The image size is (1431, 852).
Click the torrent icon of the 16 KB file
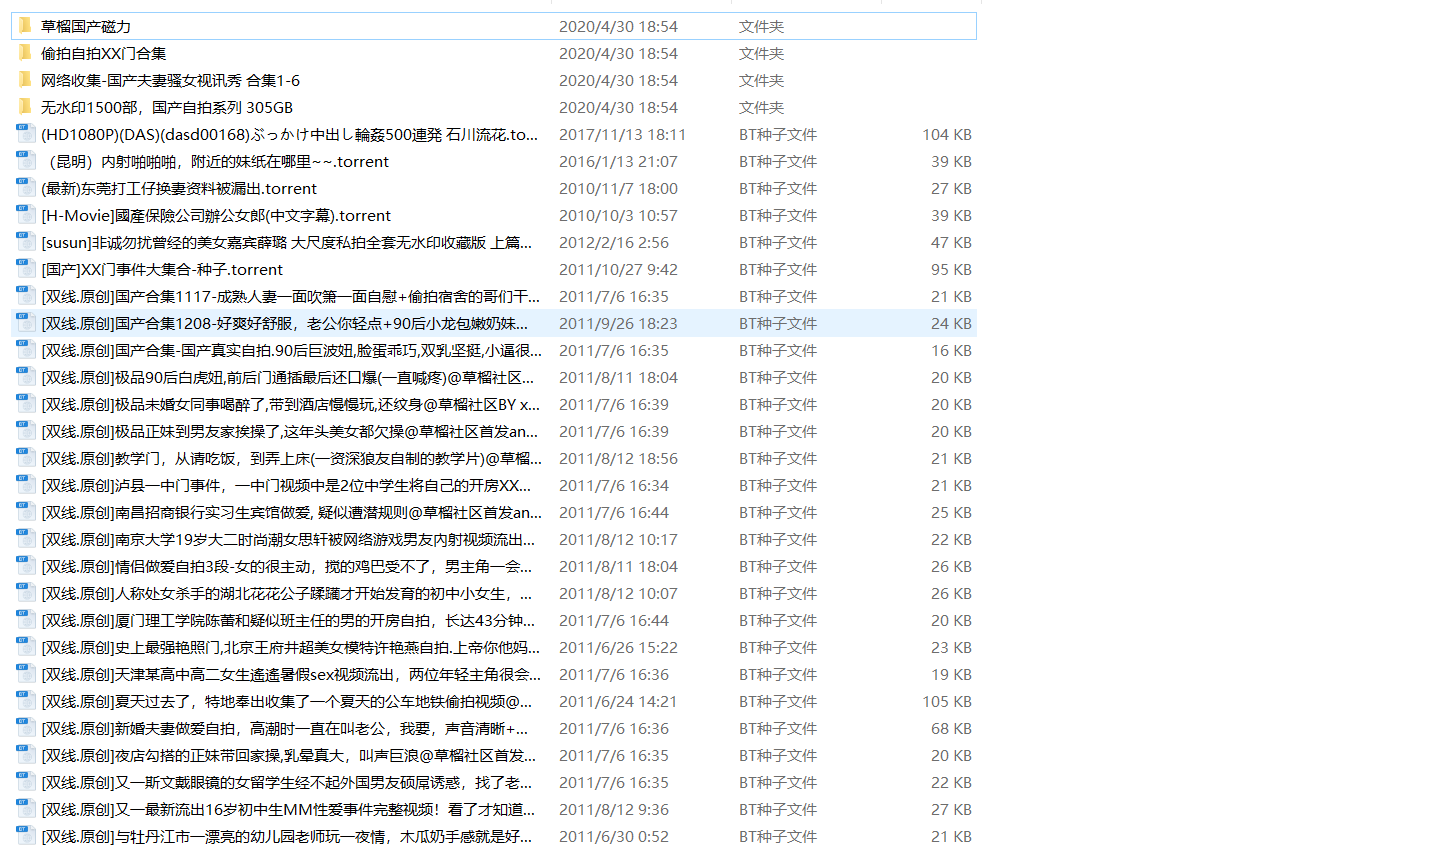click(x=26, y=350)
